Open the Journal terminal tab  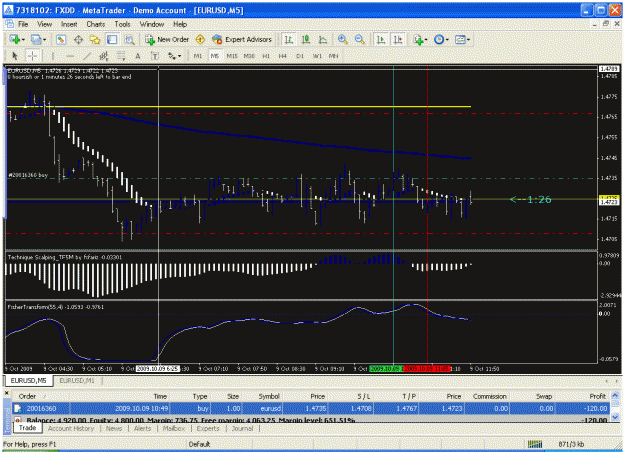pos(242,428)
